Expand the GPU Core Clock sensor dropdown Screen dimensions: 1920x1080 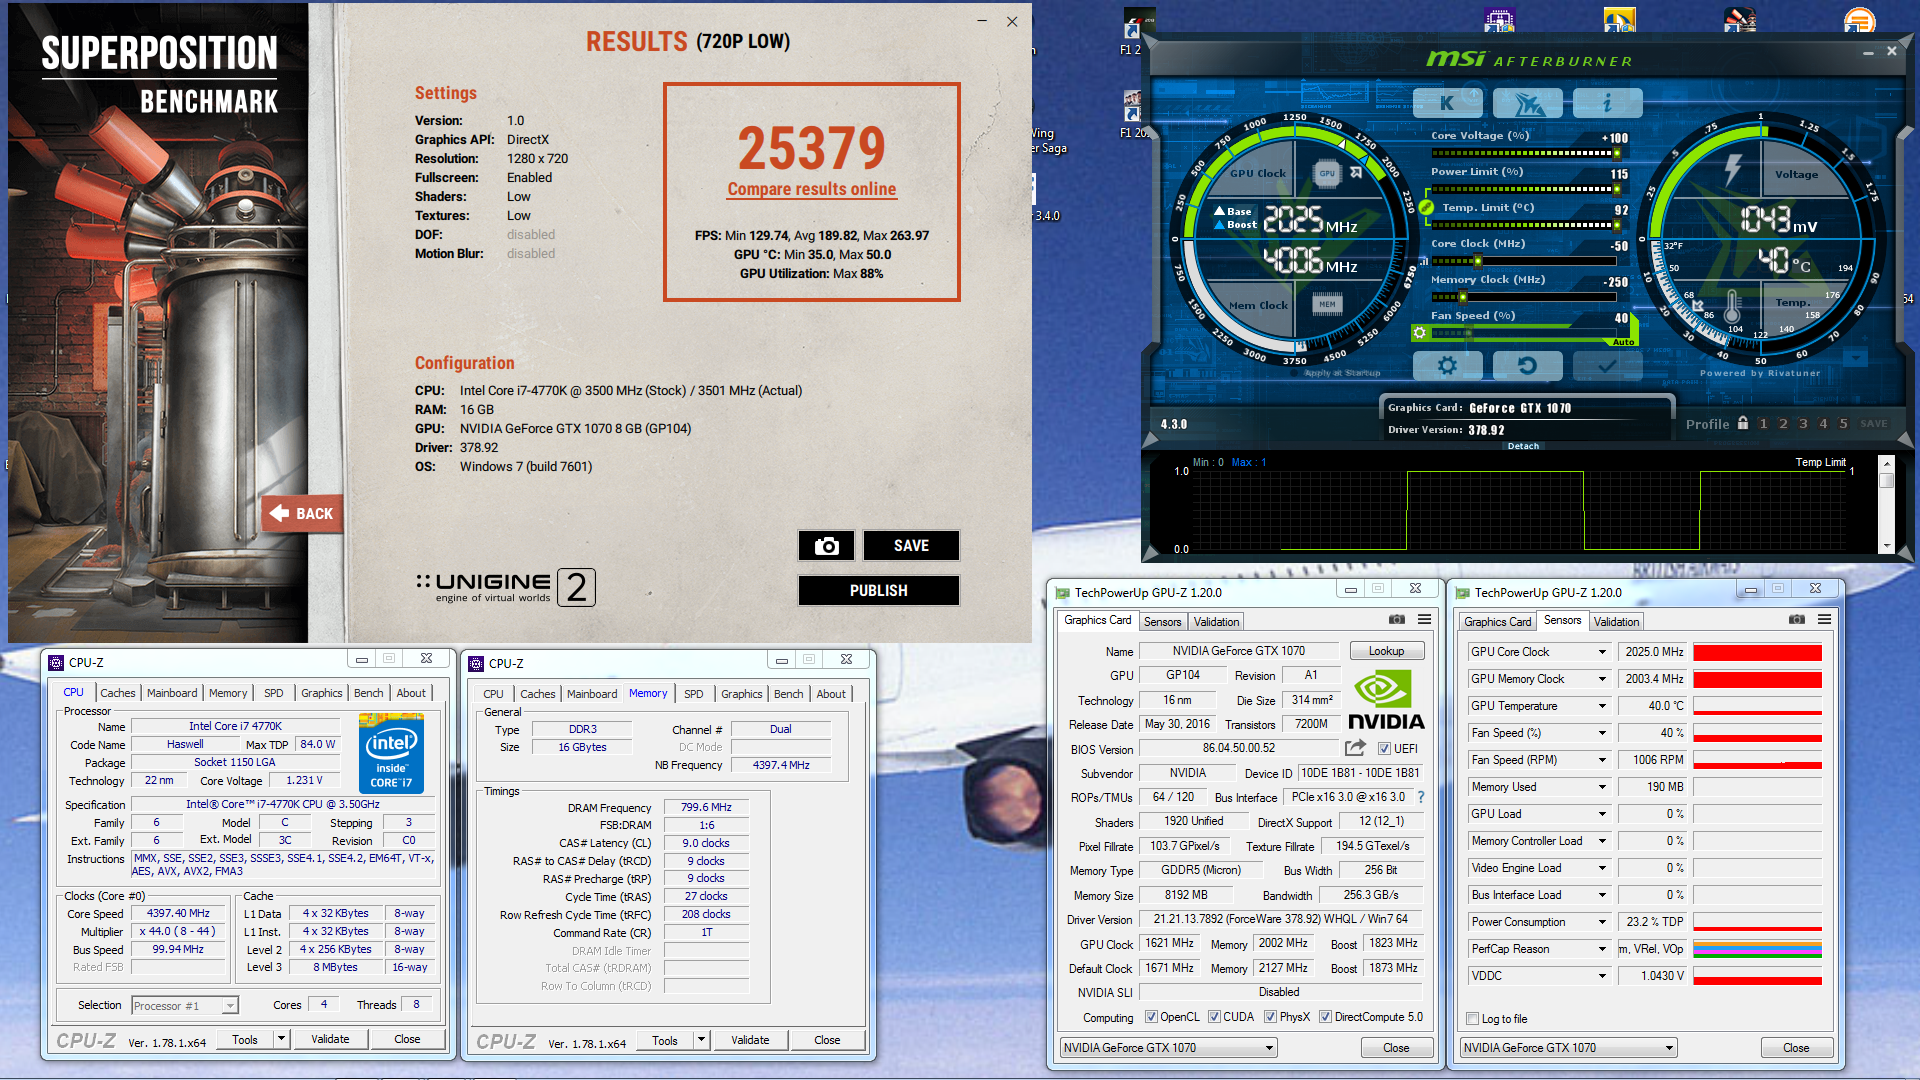coord(1602,652)
